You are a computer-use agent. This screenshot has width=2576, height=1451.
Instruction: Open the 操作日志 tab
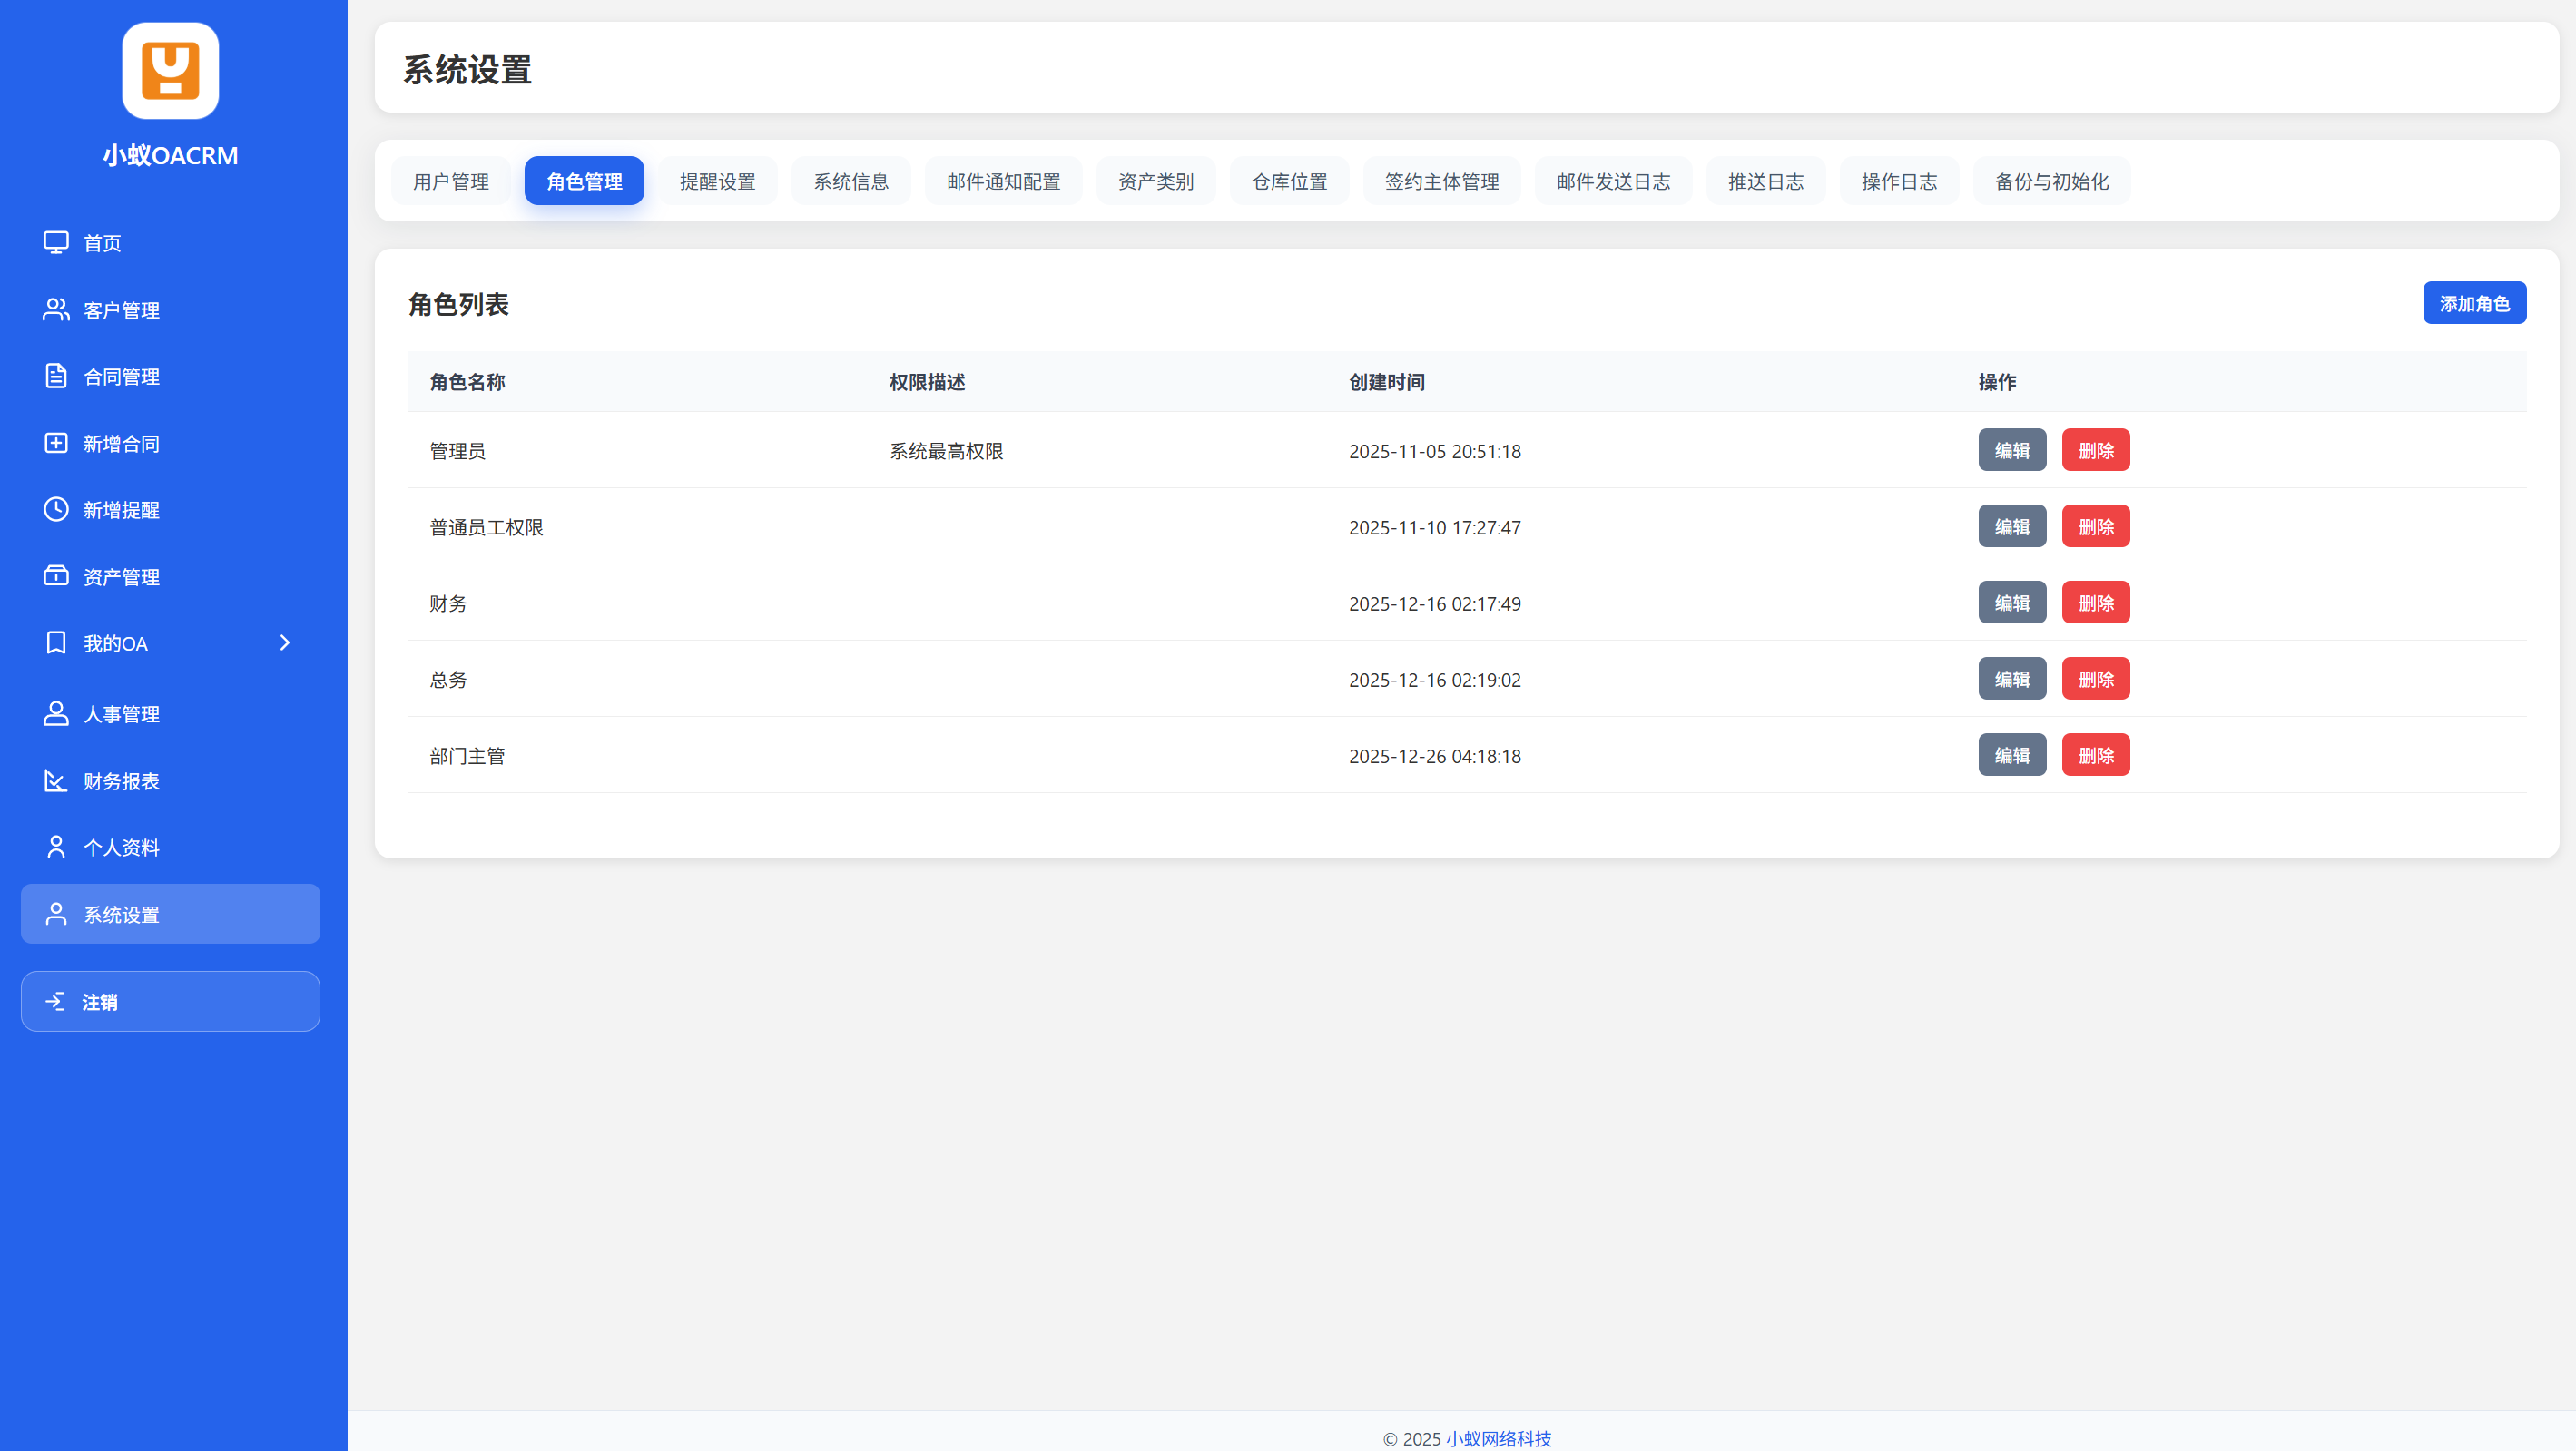(1899, 181)
